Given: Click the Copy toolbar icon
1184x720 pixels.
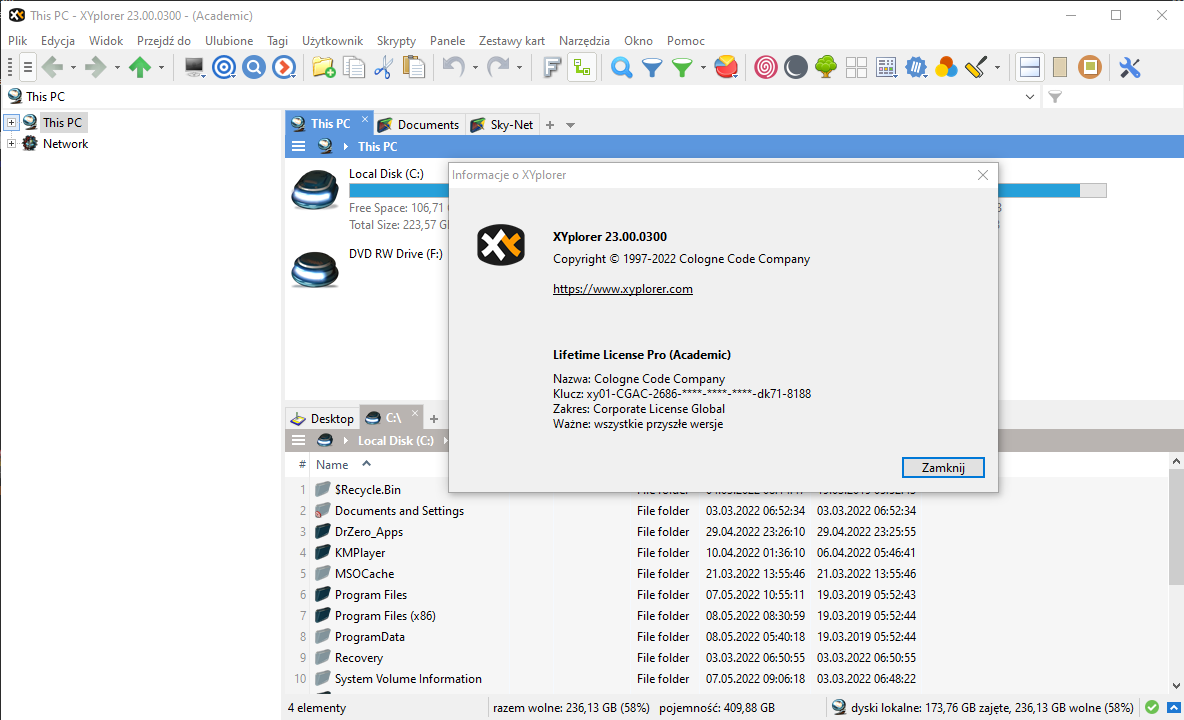Looking at the screenshot, I should tap(353, 68).
